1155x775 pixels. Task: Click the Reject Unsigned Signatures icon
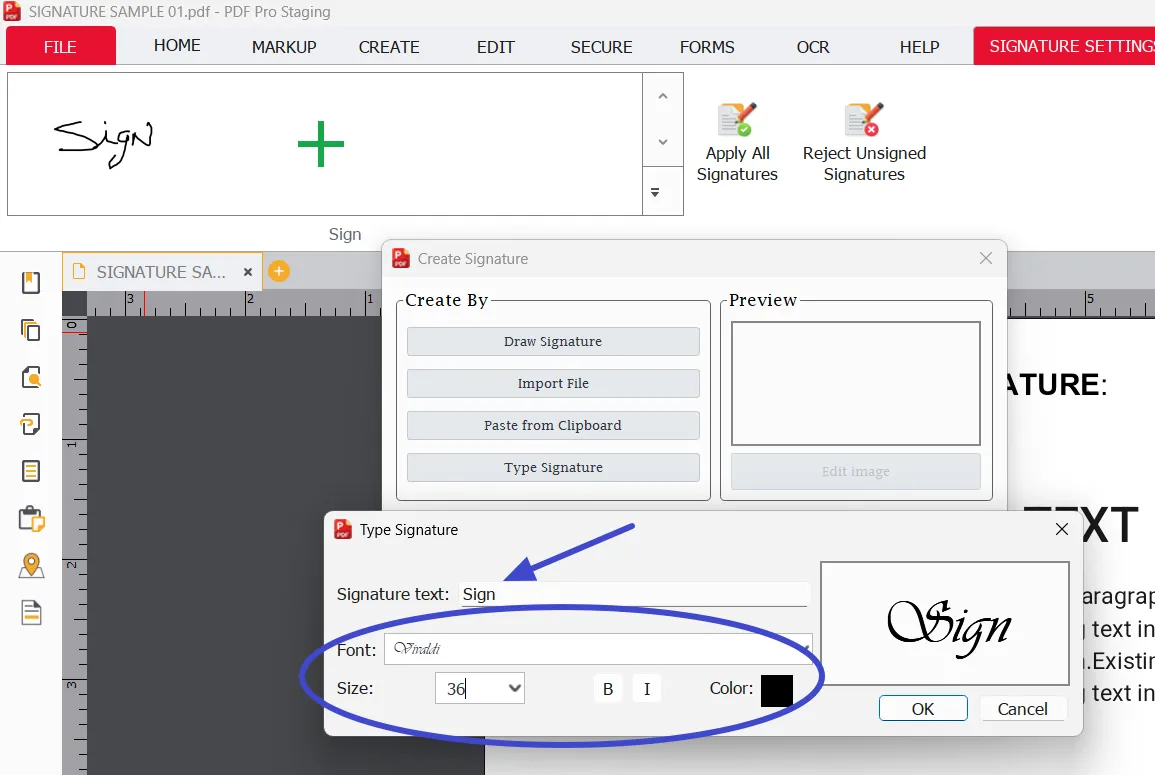click(864, 120)
